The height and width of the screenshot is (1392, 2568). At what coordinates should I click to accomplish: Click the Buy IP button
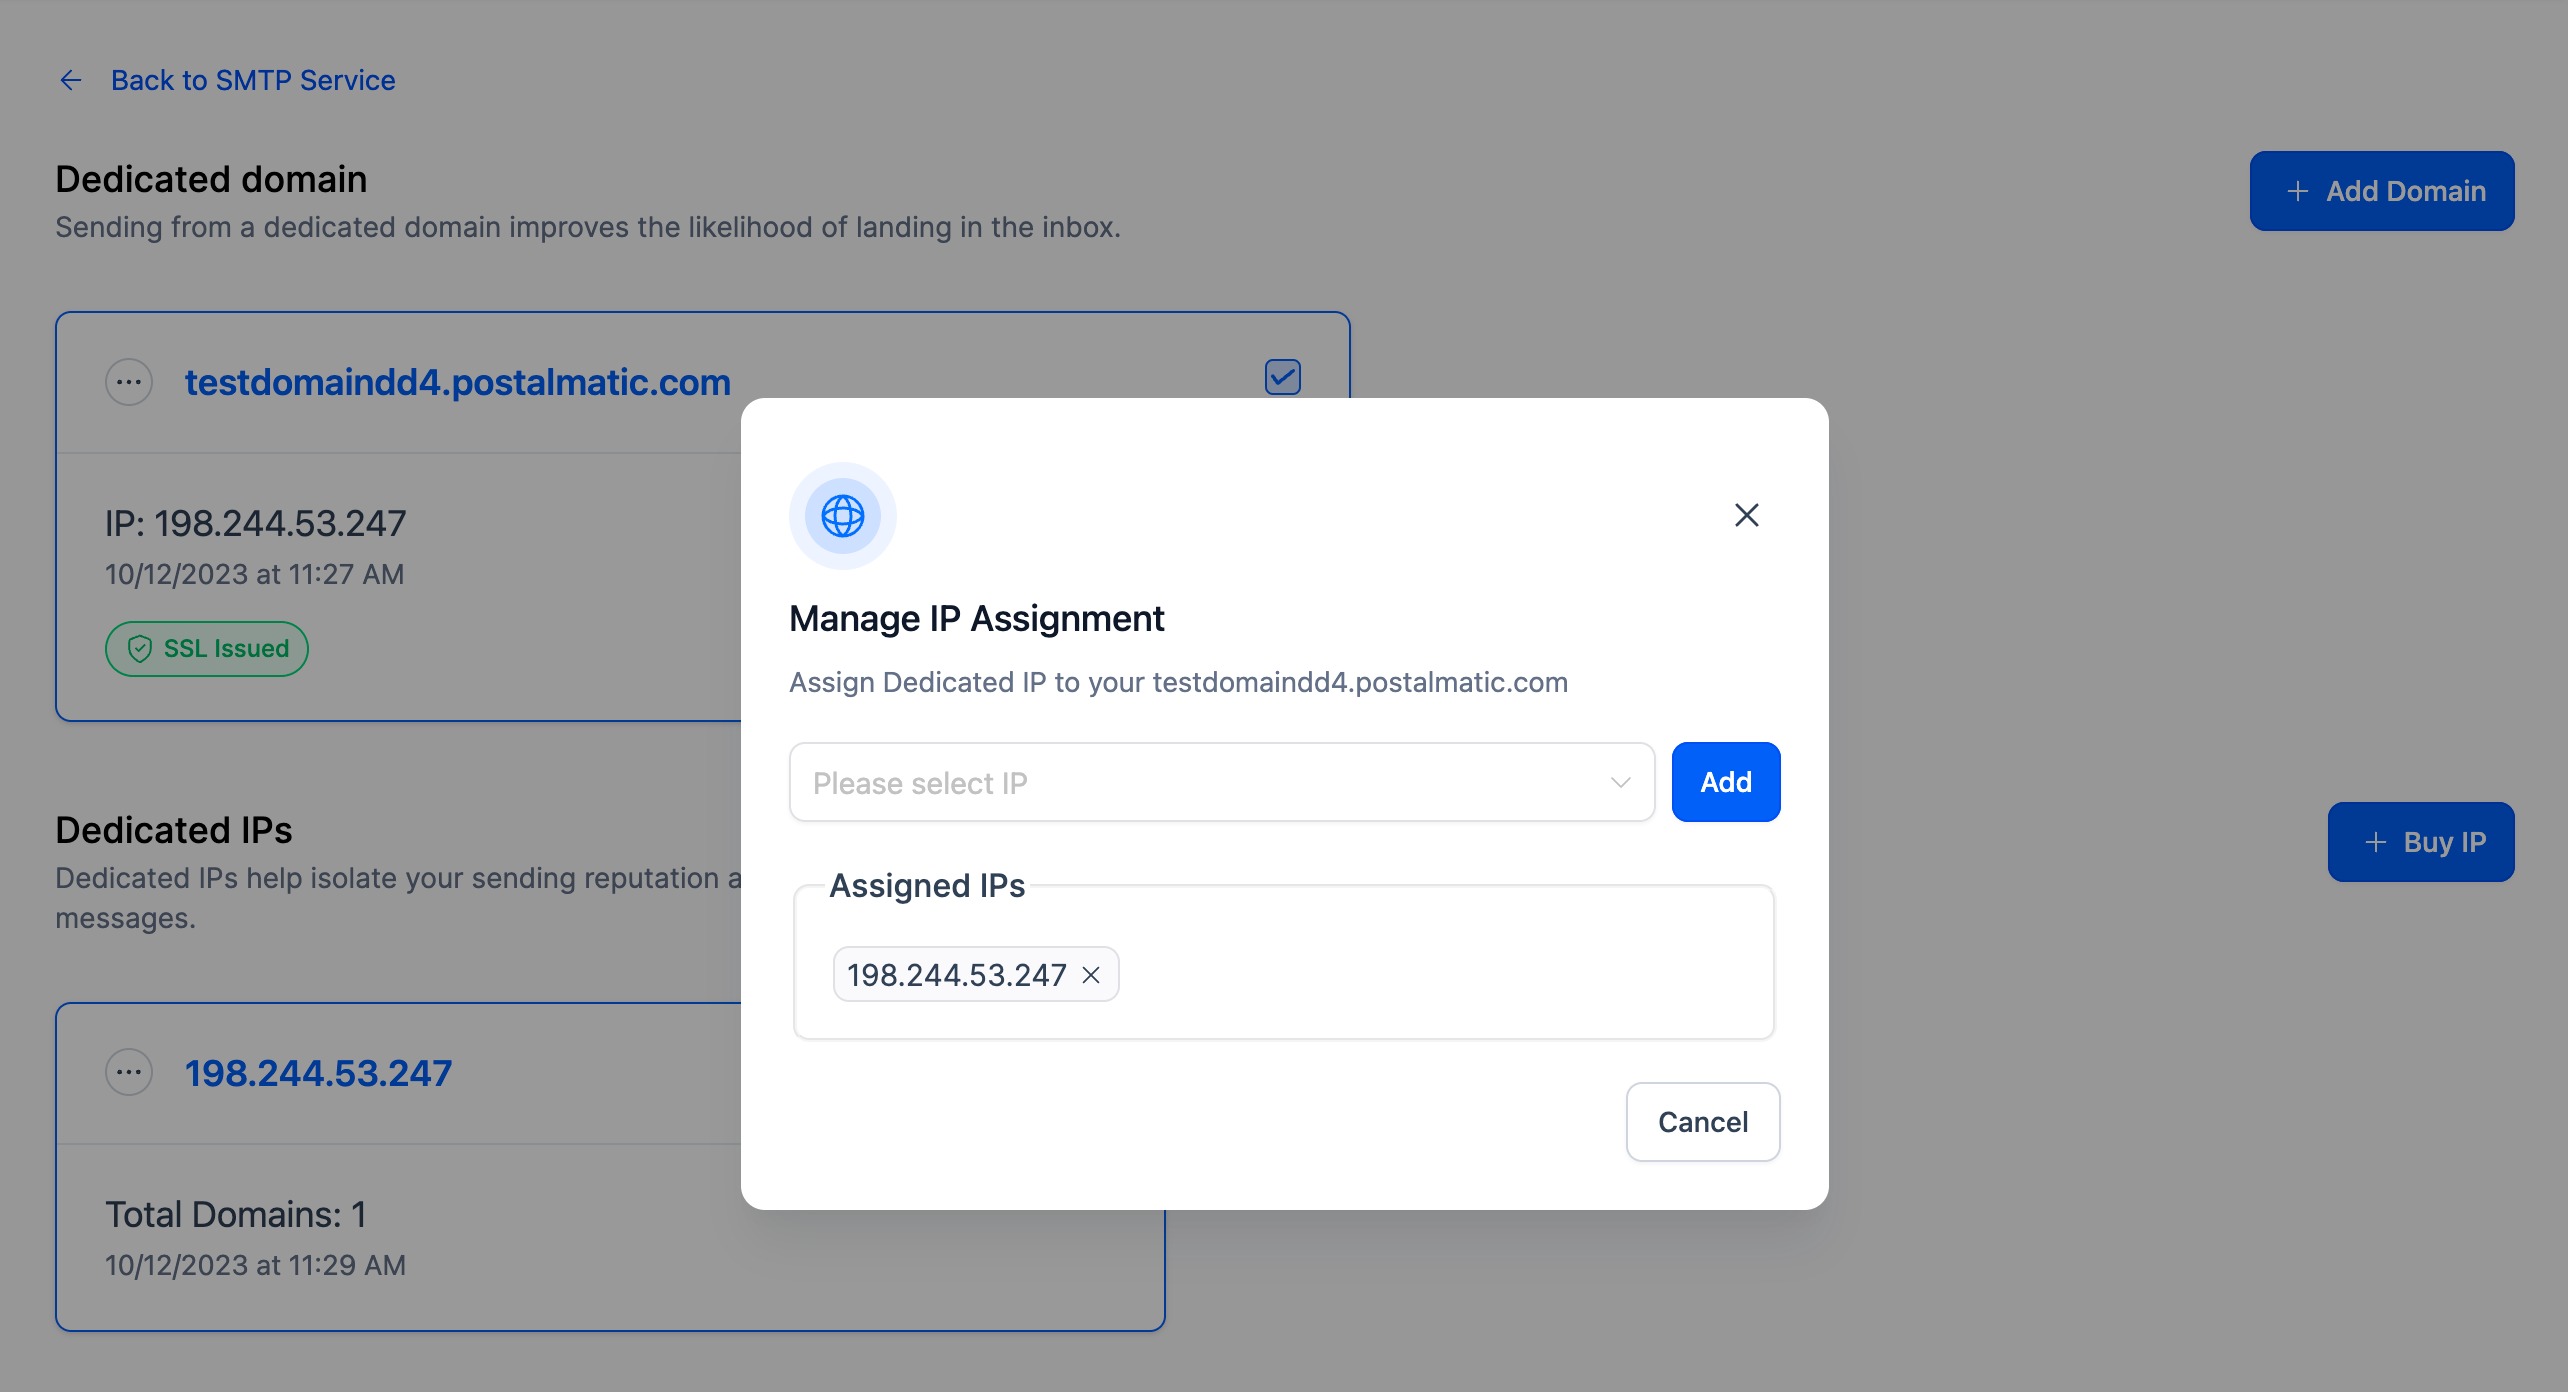coord(2420,842)
